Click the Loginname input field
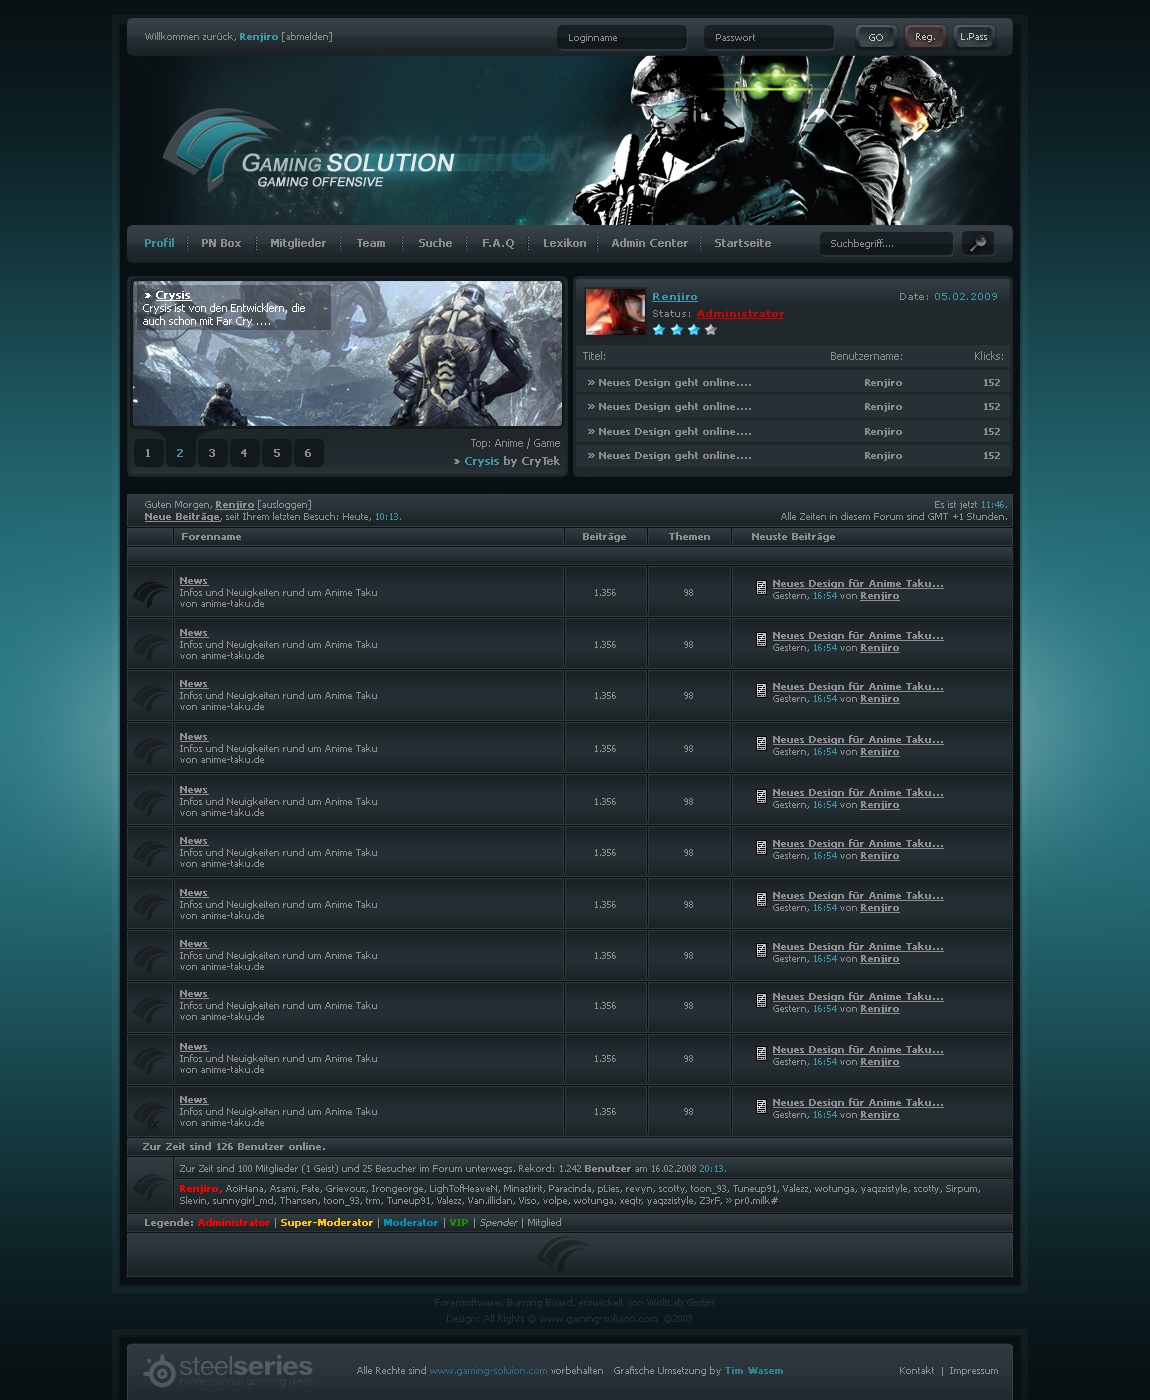 tap(622, 37)
